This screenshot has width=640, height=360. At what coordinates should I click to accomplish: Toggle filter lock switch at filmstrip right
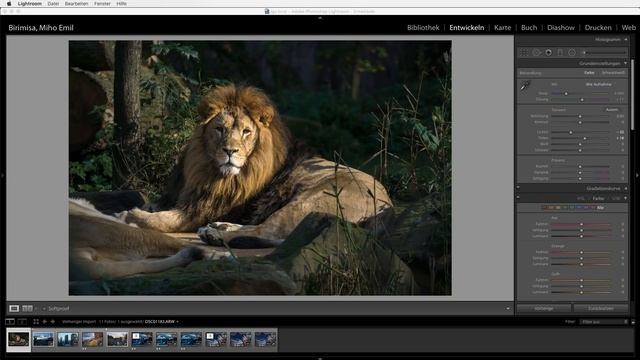[x=633, y=322]
